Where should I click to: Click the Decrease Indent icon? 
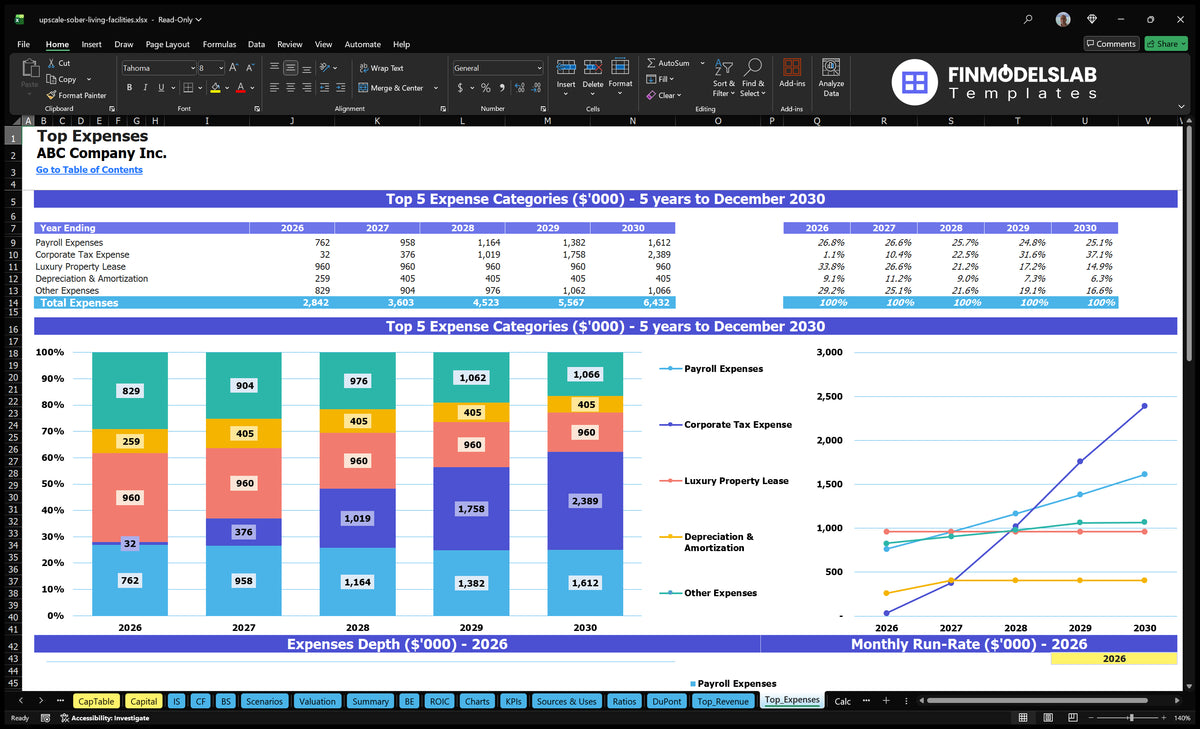(324, 88)
